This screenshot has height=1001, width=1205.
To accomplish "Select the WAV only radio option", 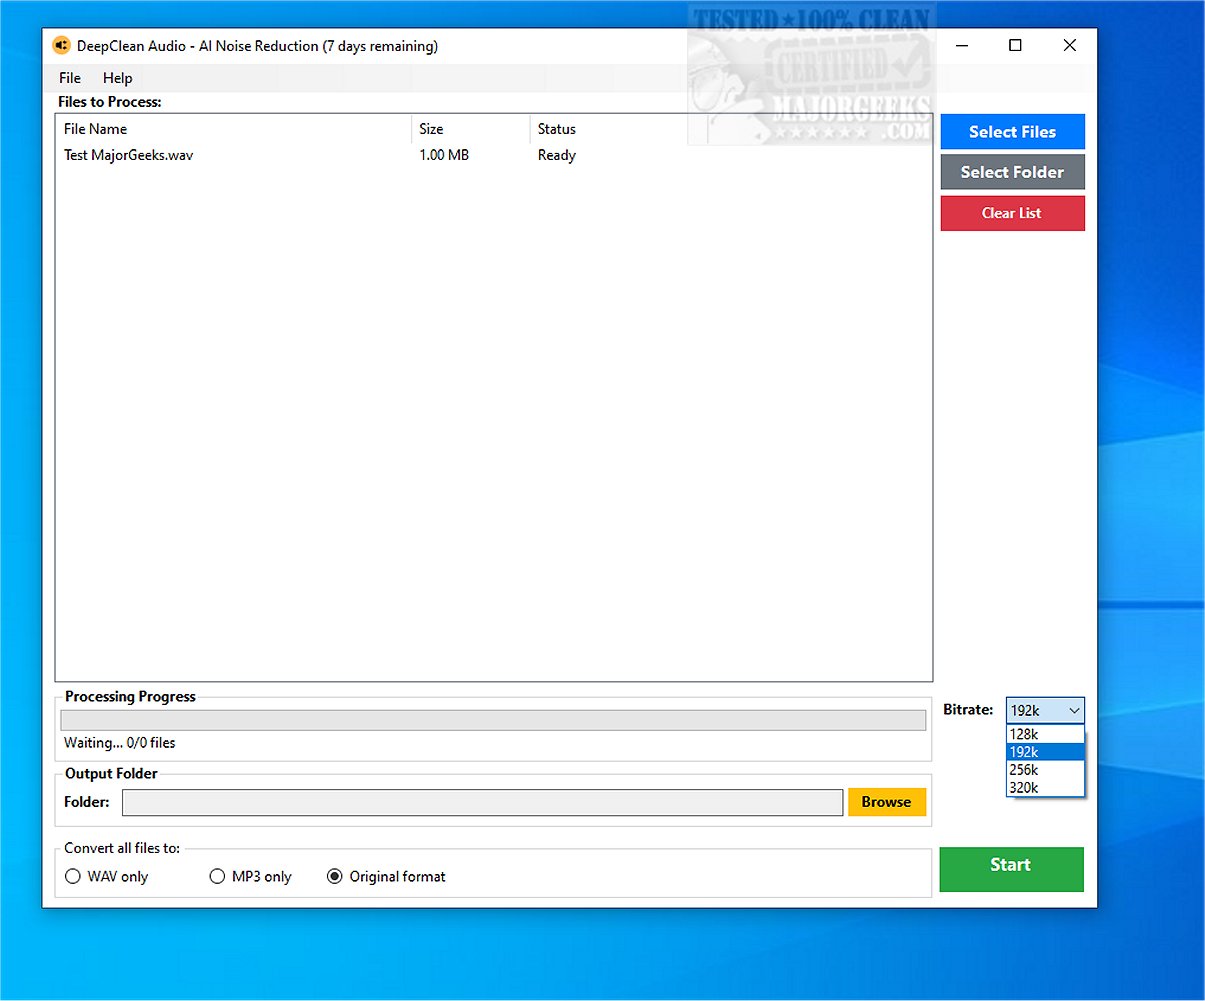I will pos(107,877).
